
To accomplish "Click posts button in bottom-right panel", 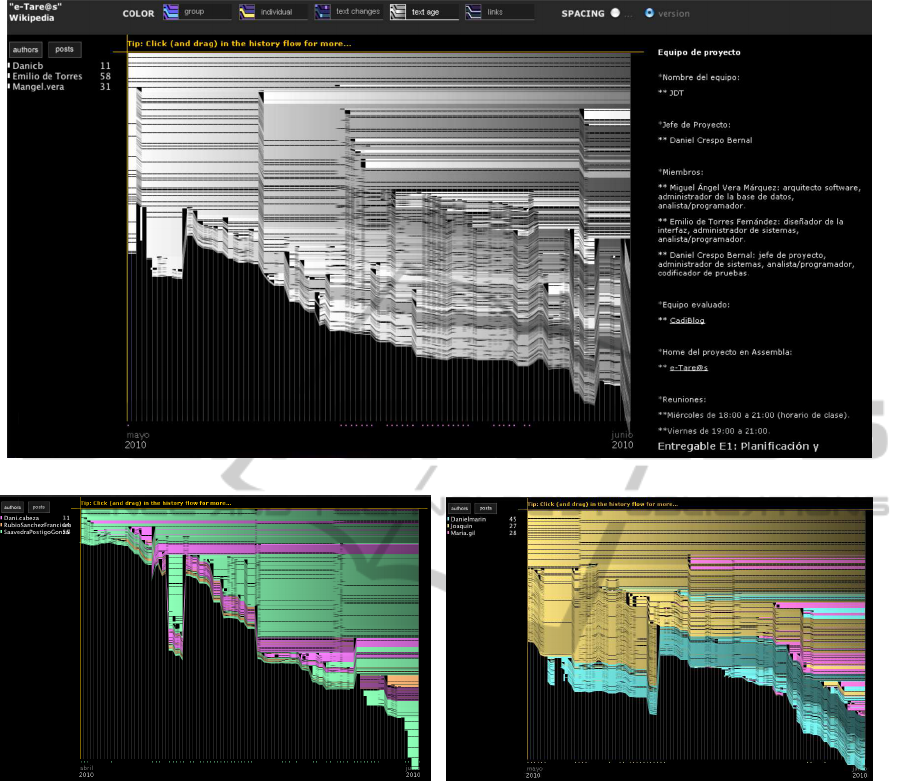I will (x=484, y=508).
